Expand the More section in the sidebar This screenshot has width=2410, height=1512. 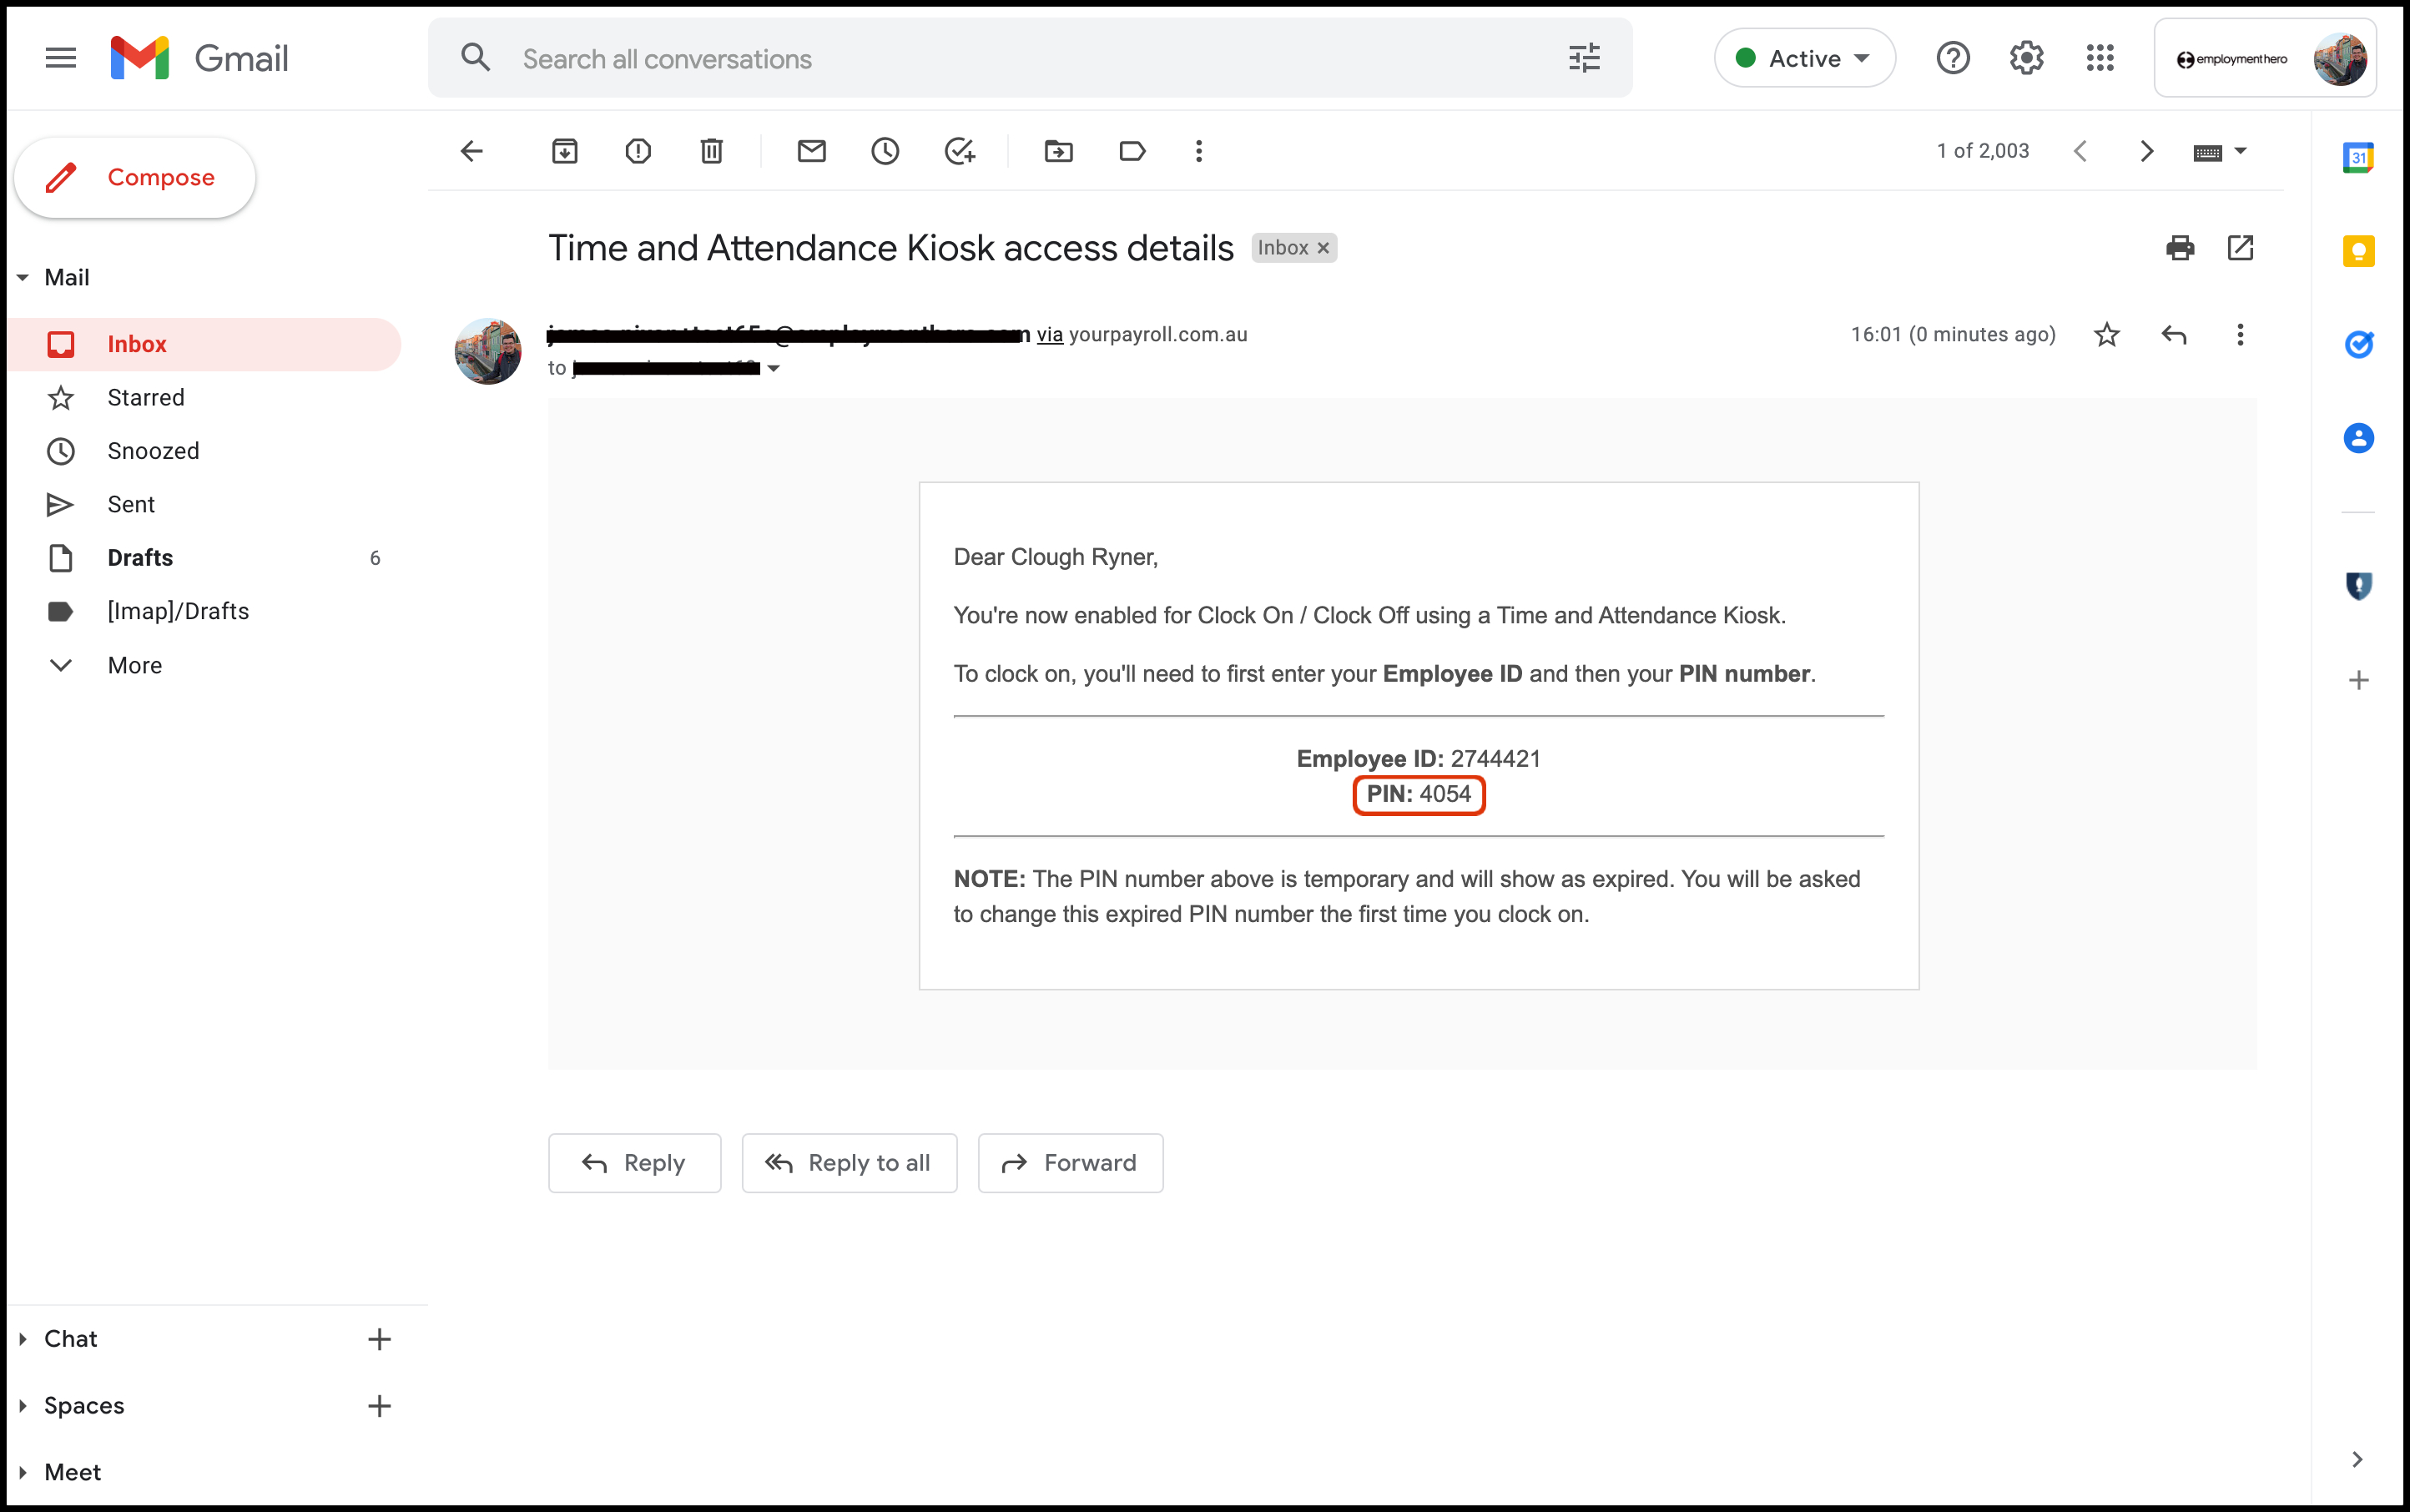pyautogui.click(x=134, y=665)
